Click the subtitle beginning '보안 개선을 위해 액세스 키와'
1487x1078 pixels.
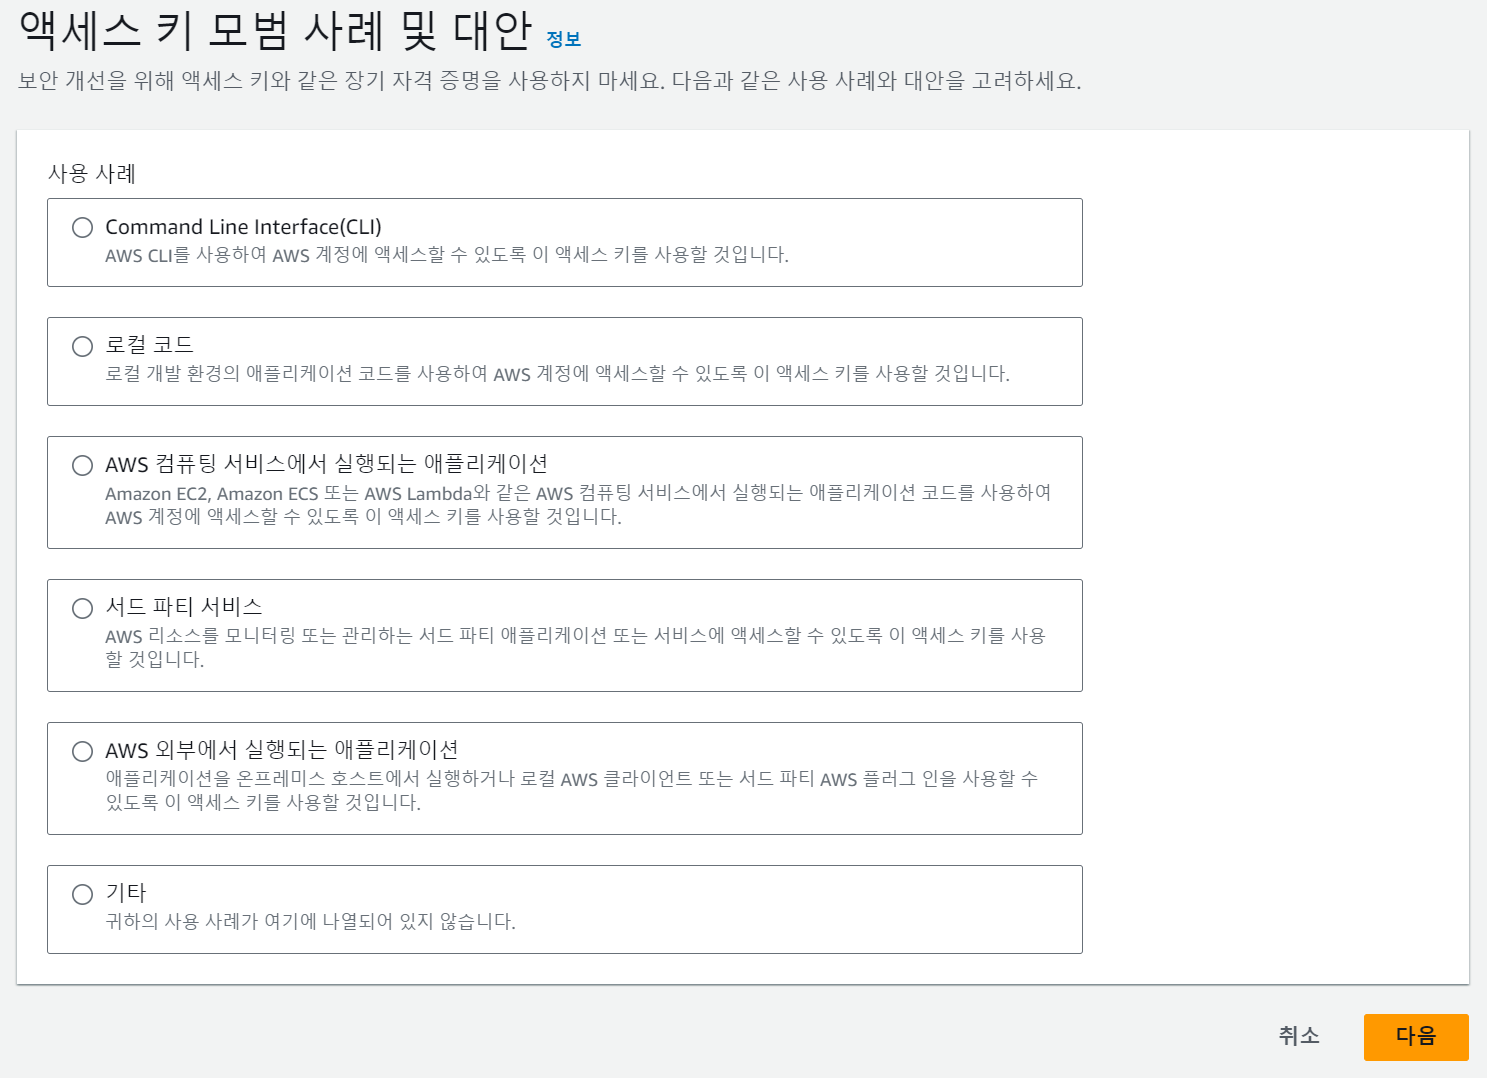tap(550, 81)
